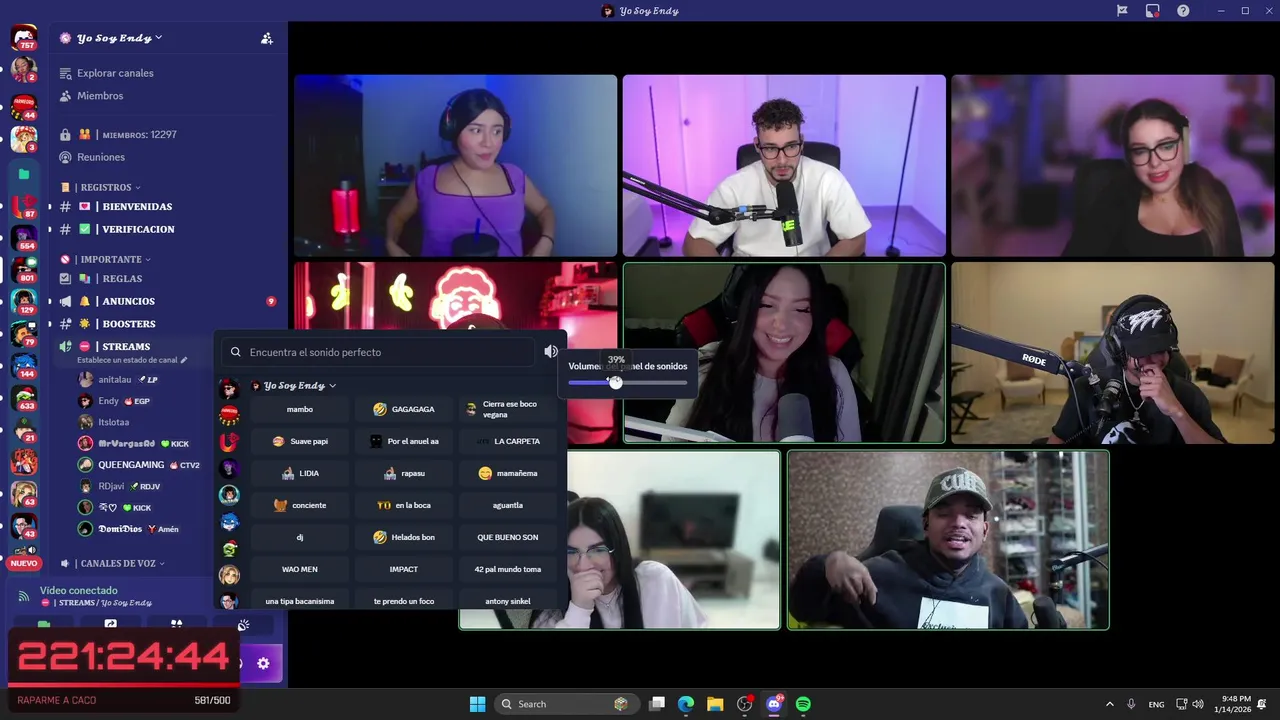Play the Suave papi sound

[300, 441]
